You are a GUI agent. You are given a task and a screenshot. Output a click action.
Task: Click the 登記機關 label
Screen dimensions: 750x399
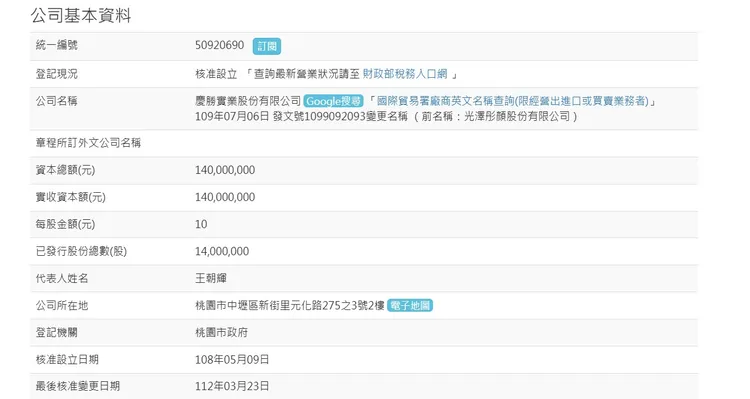(56, 332)
